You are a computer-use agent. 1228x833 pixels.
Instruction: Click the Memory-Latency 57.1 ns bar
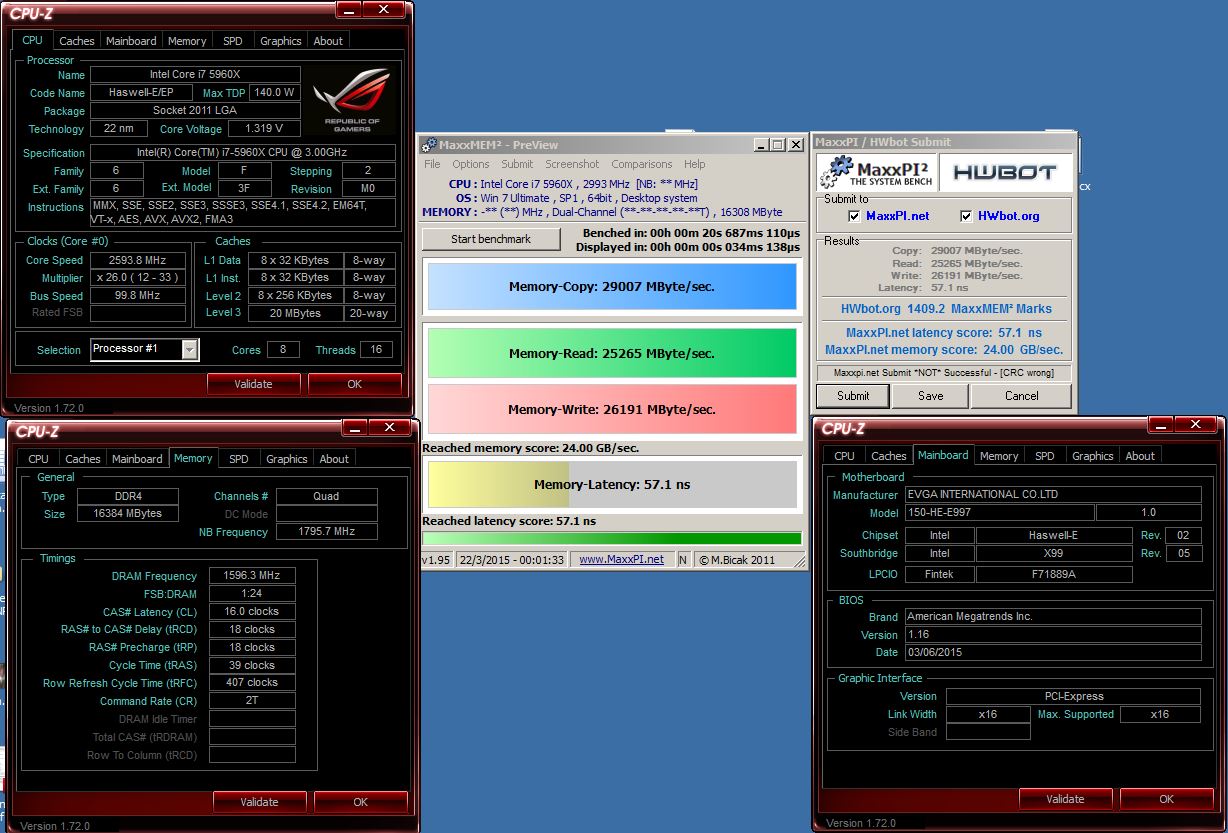(612, 484)
